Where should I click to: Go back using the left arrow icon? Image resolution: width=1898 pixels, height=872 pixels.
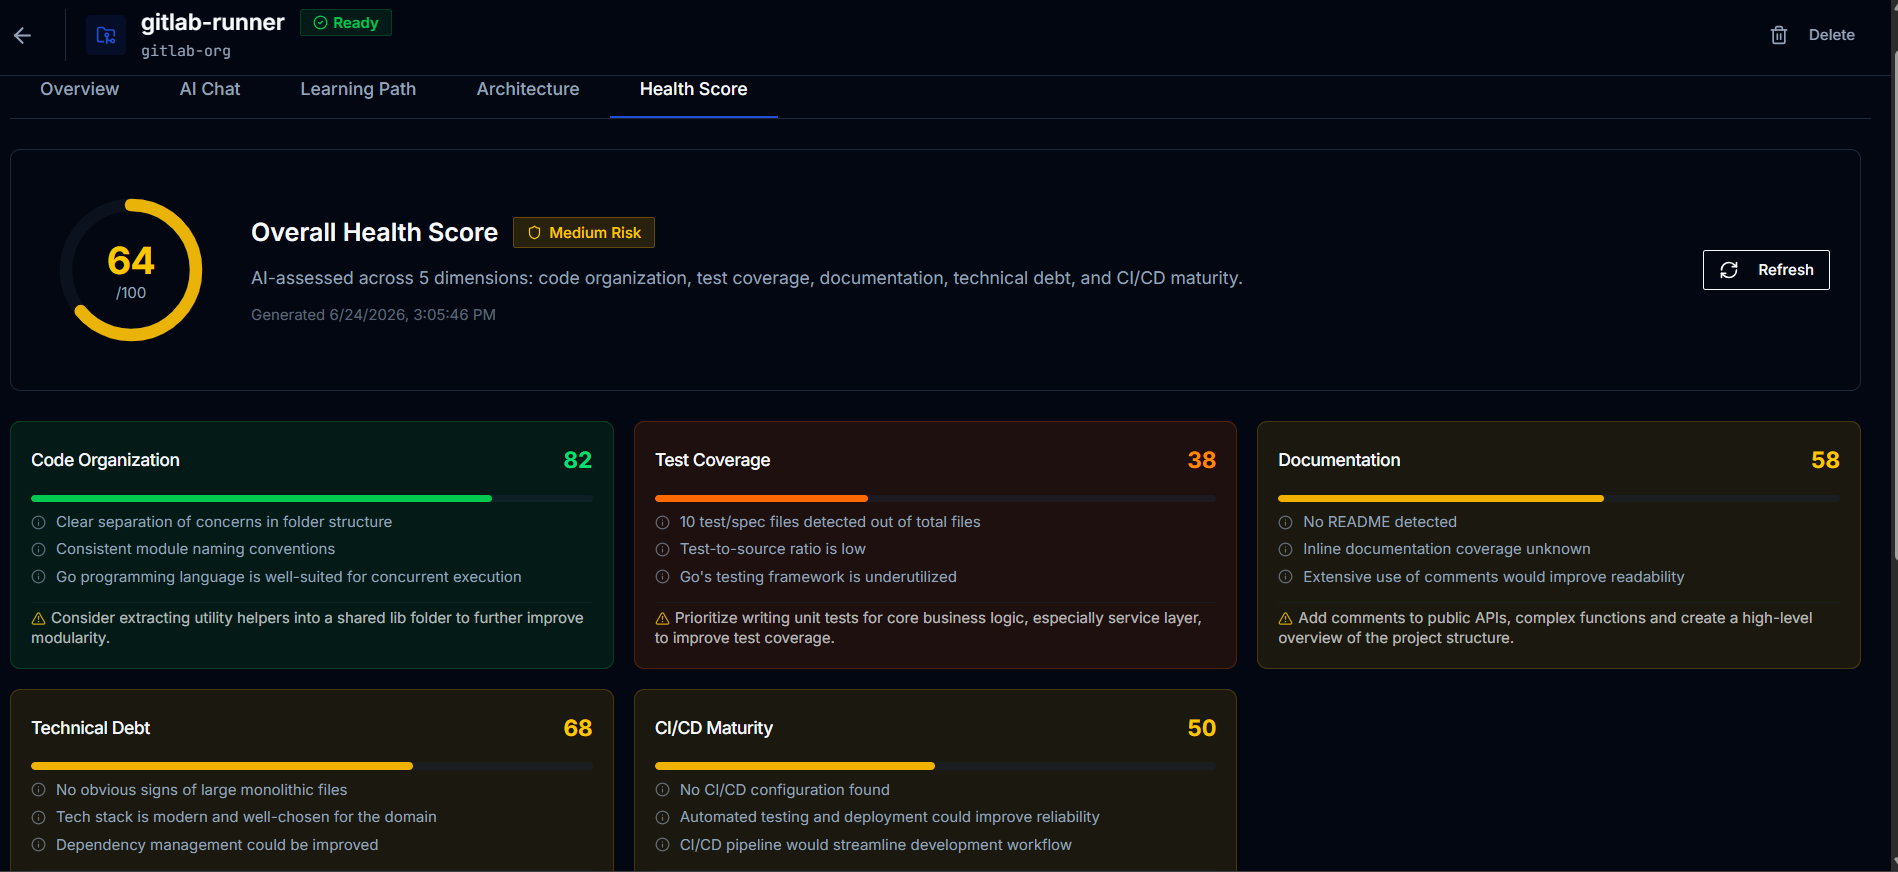(x=23, y=36)
